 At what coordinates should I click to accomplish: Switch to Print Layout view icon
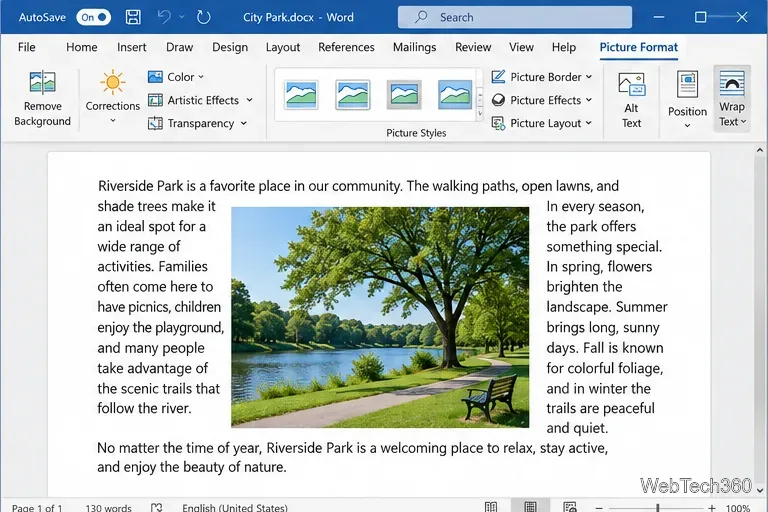click(530, 507)
